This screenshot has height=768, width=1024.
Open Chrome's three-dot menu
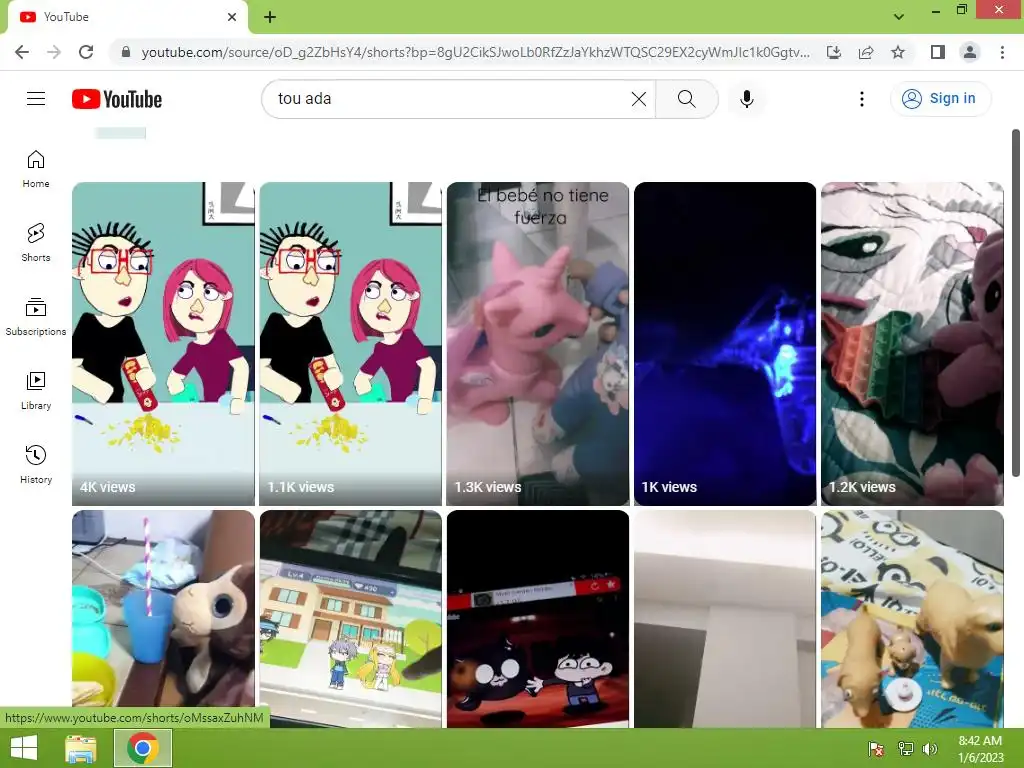[1002, 52]
